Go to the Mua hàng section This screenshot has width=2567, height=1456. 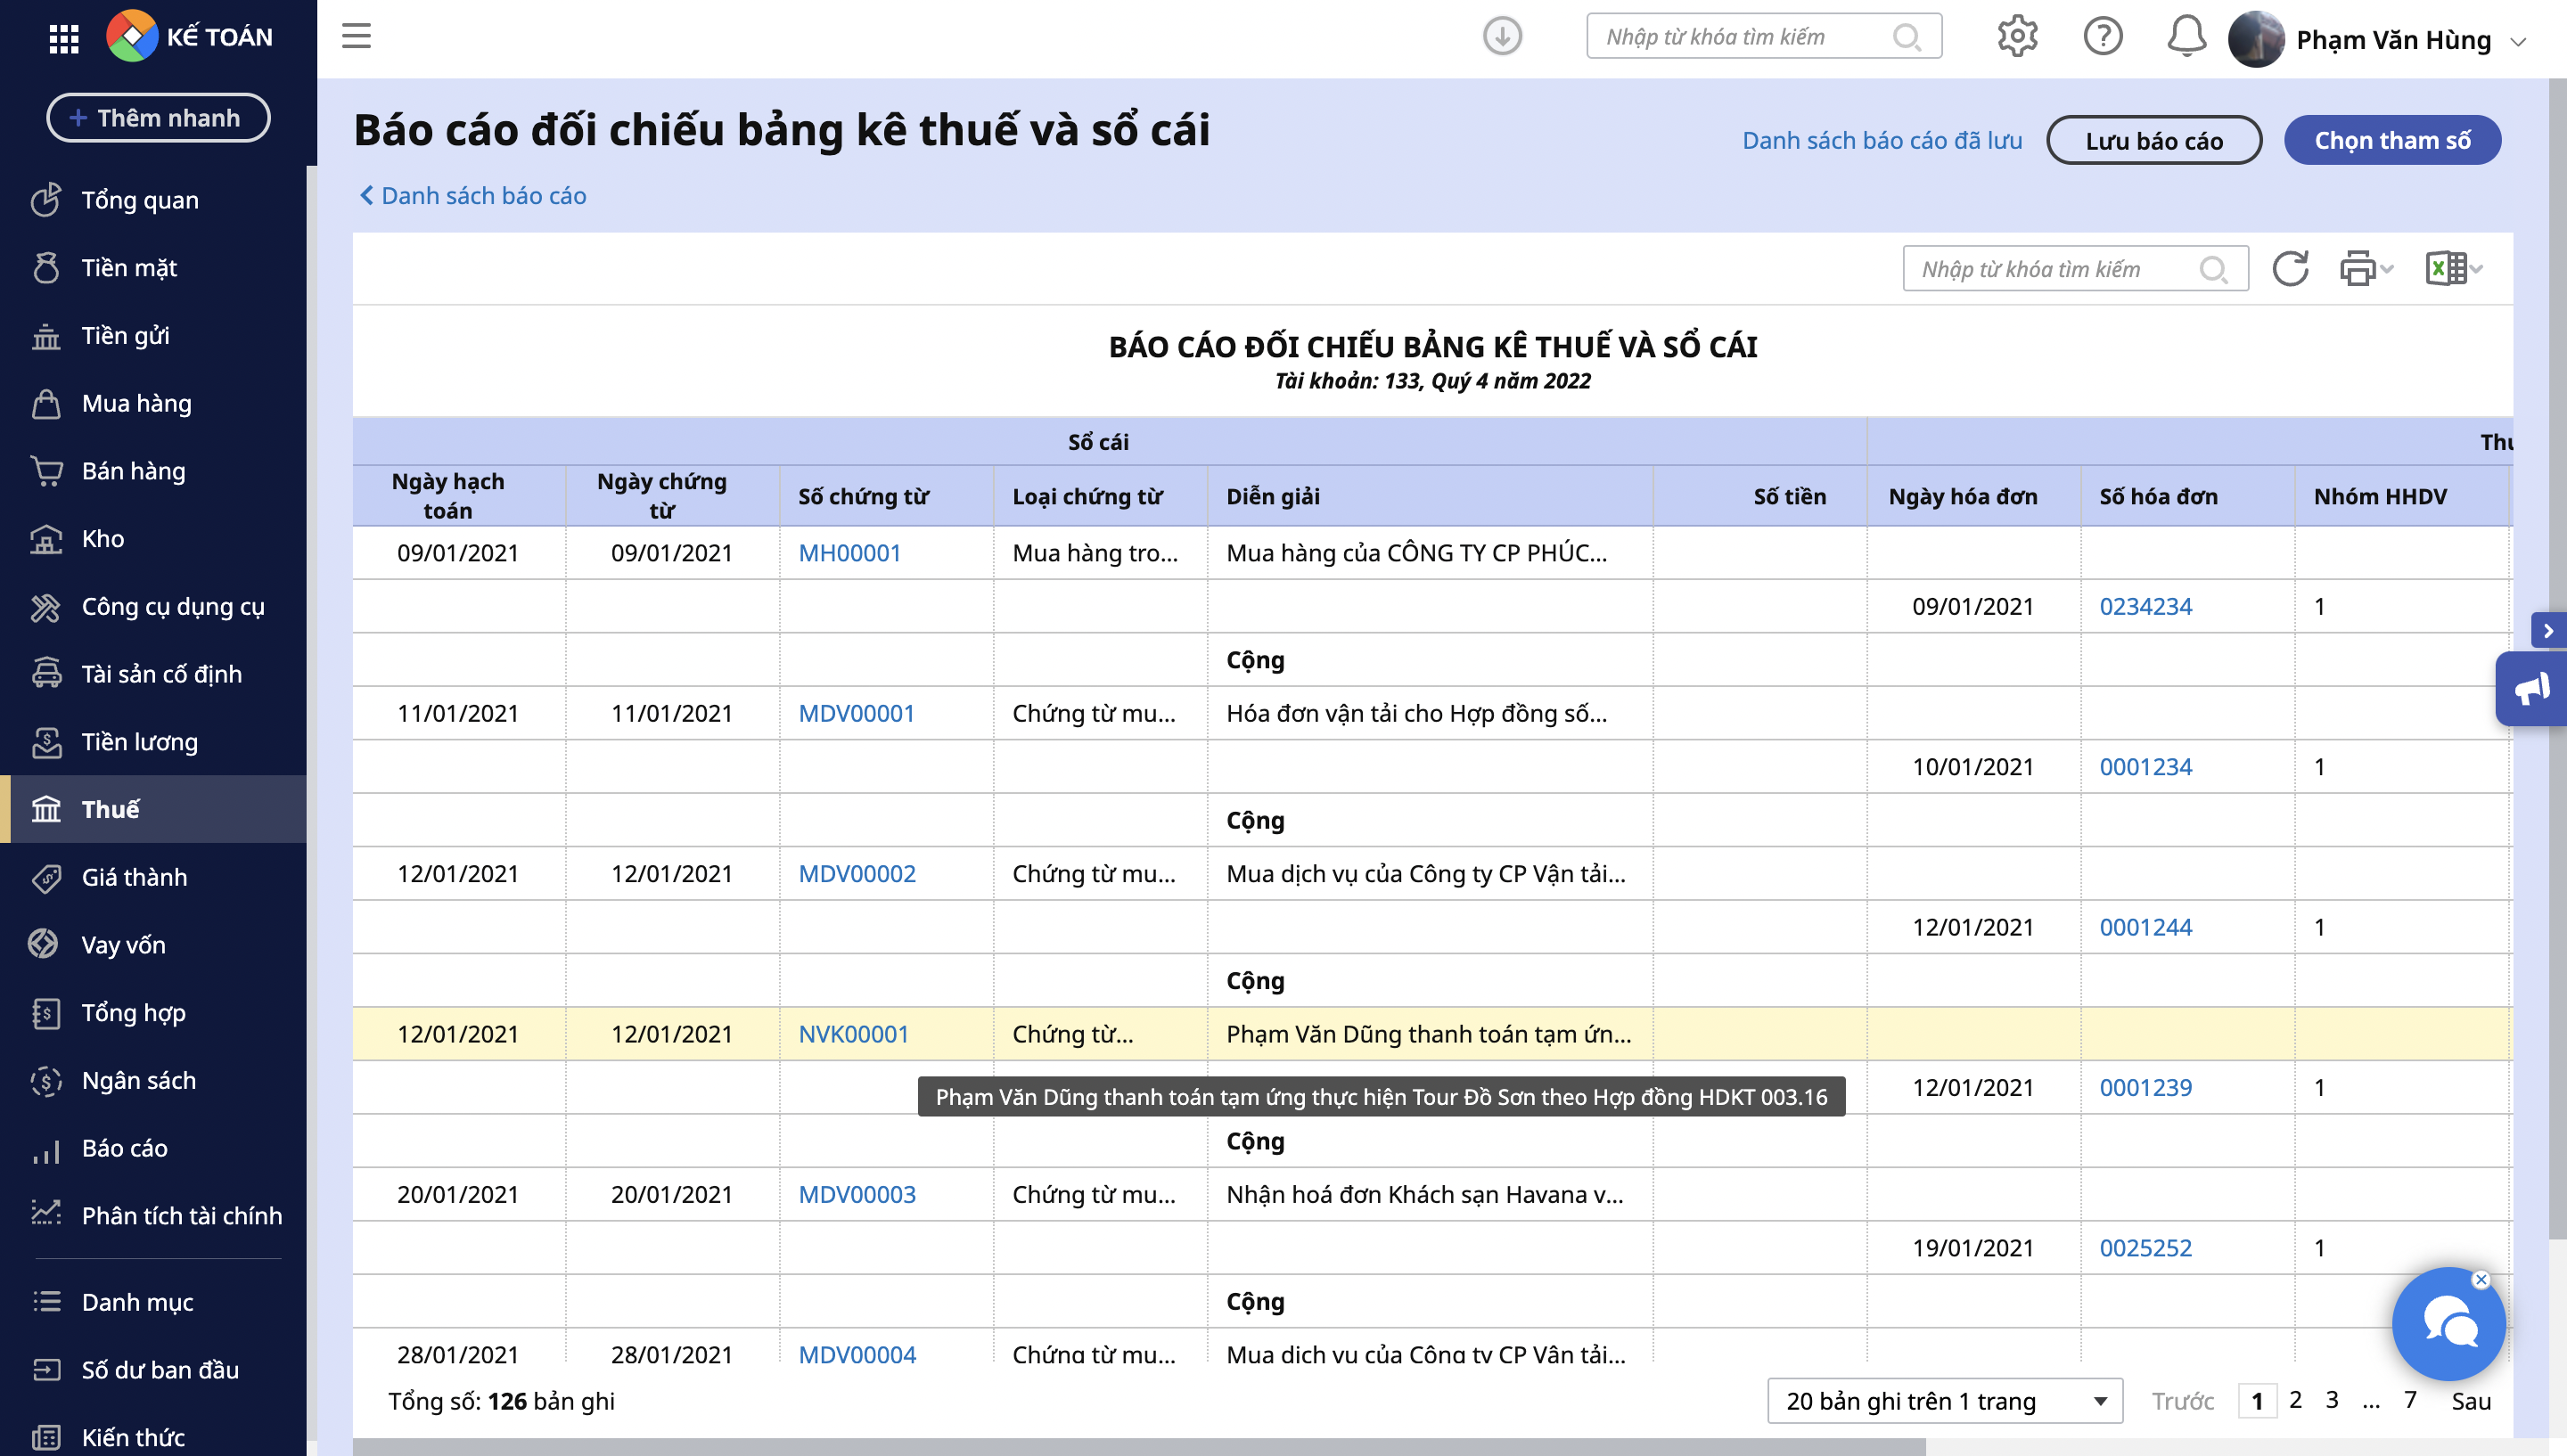tap(136, 403)
